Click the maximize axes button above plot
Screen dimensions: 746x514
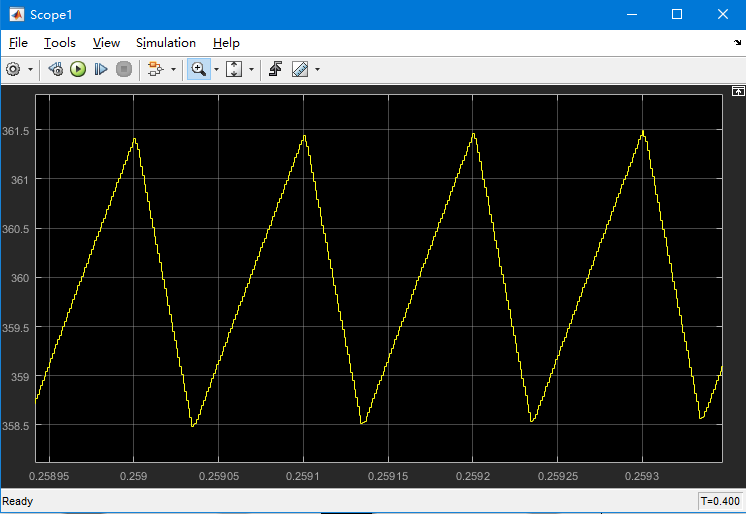[x=737, y=90]
